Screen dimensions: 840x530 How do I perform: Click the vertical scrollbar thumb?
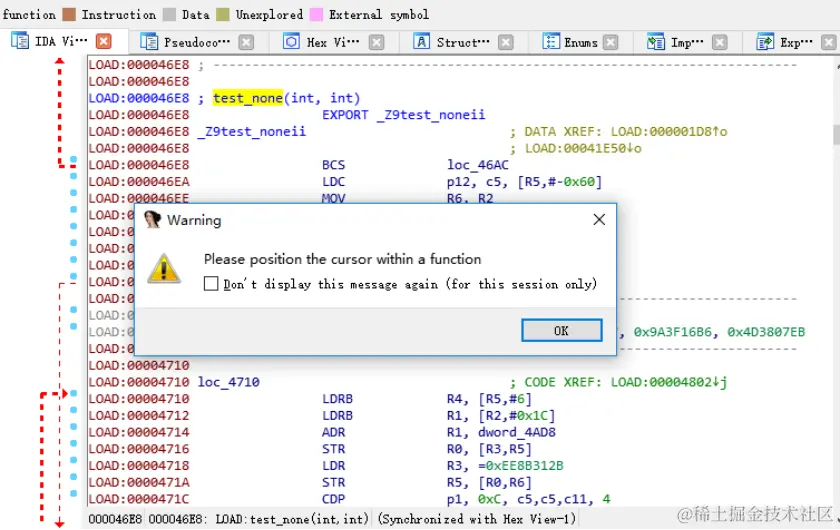click(836, 135)
